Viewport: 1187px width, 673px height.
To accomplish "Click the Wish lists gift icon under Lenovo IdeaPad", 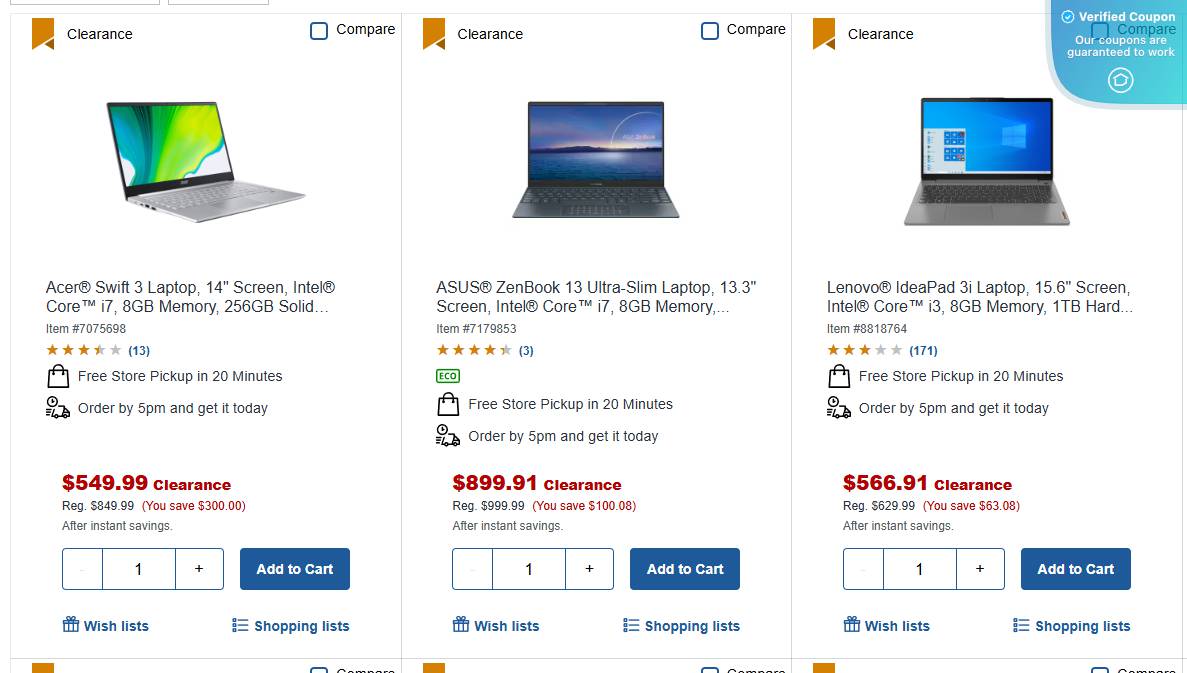I will click(x=852, y=625).
